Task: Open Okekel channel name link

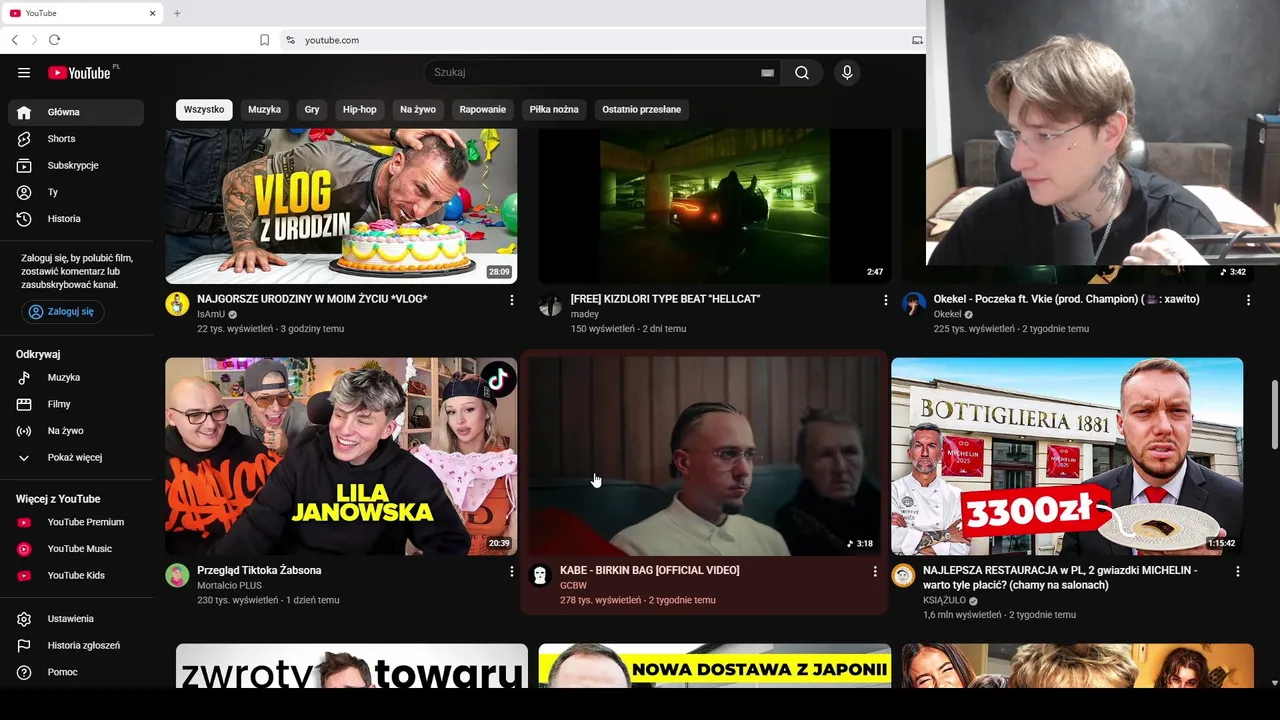Action: (x=947, y=314)
